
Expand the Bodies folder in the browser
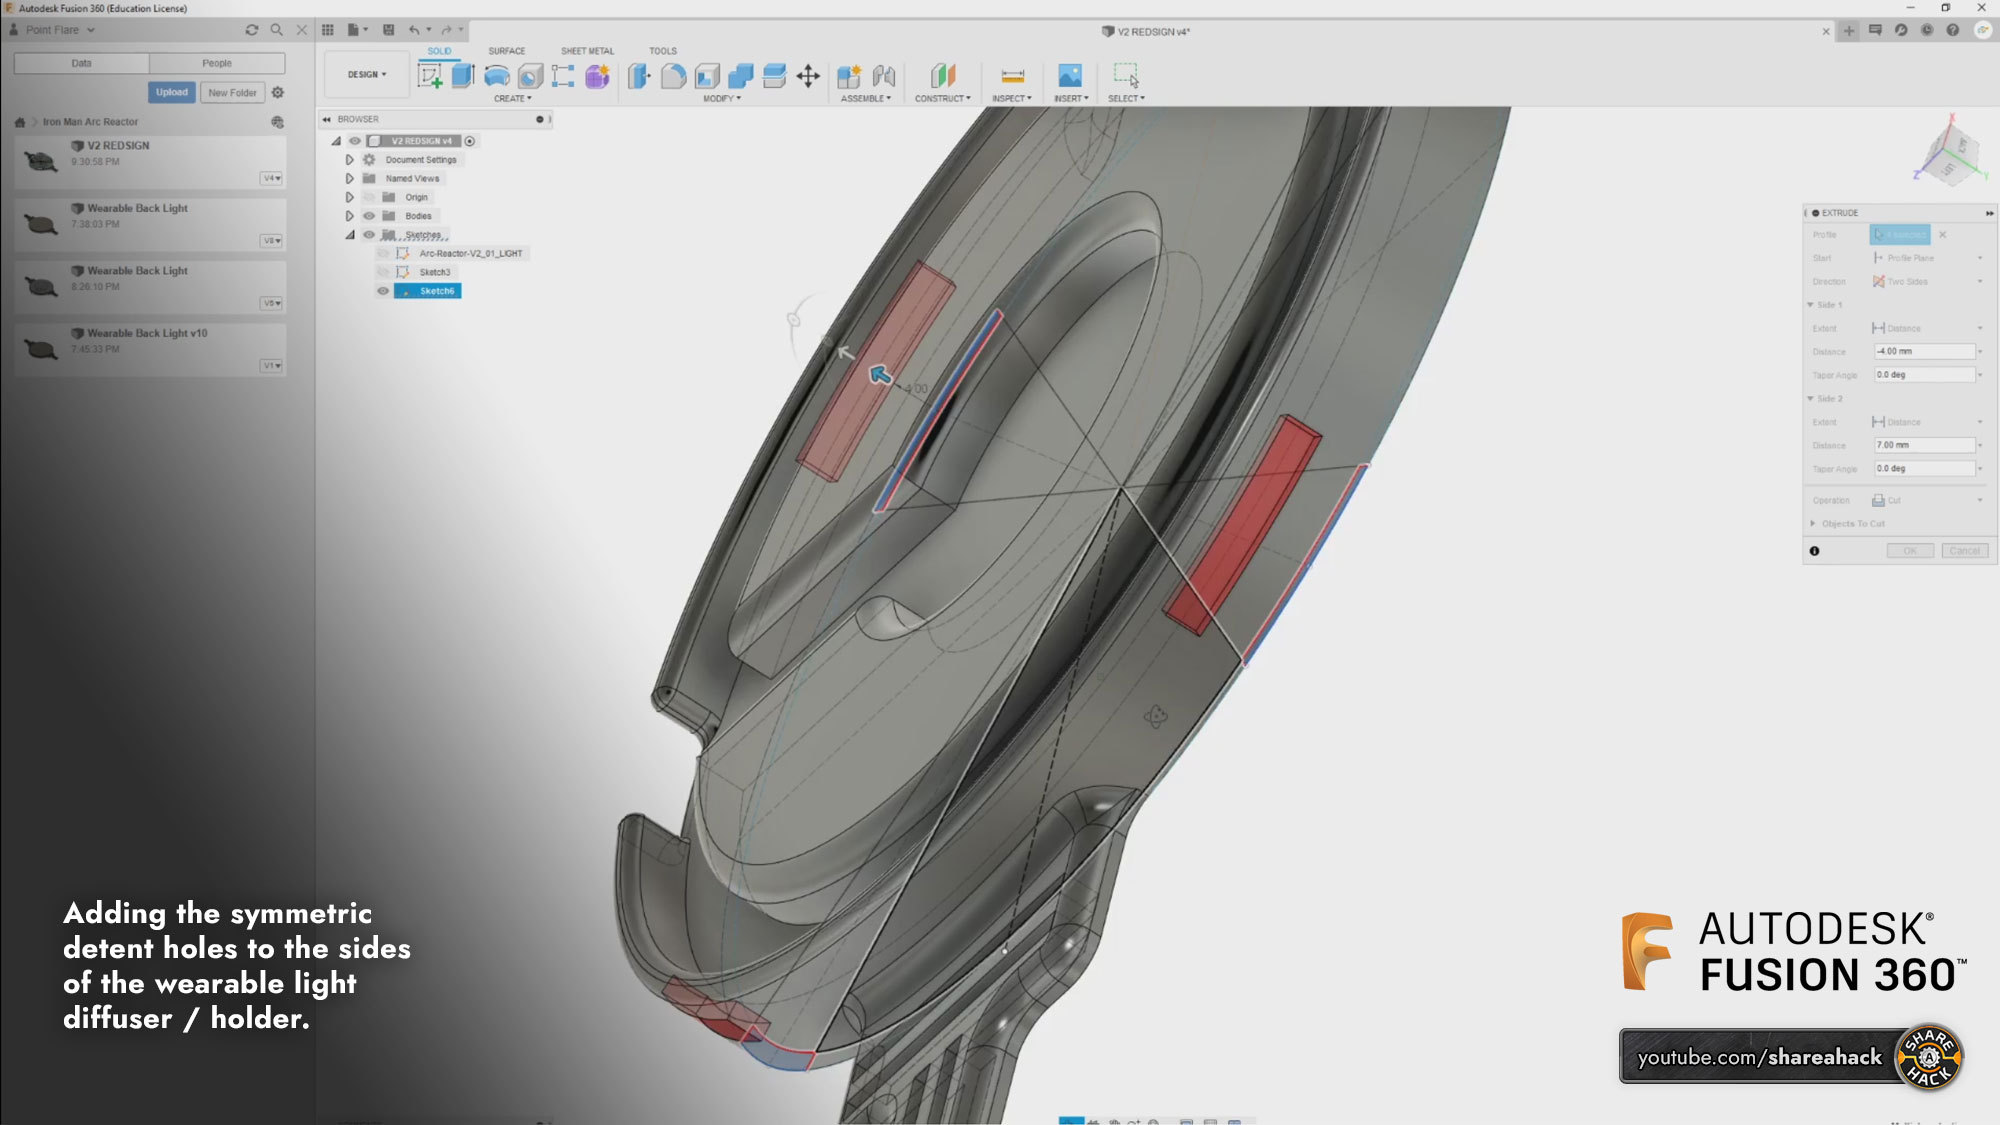[347, 216]
